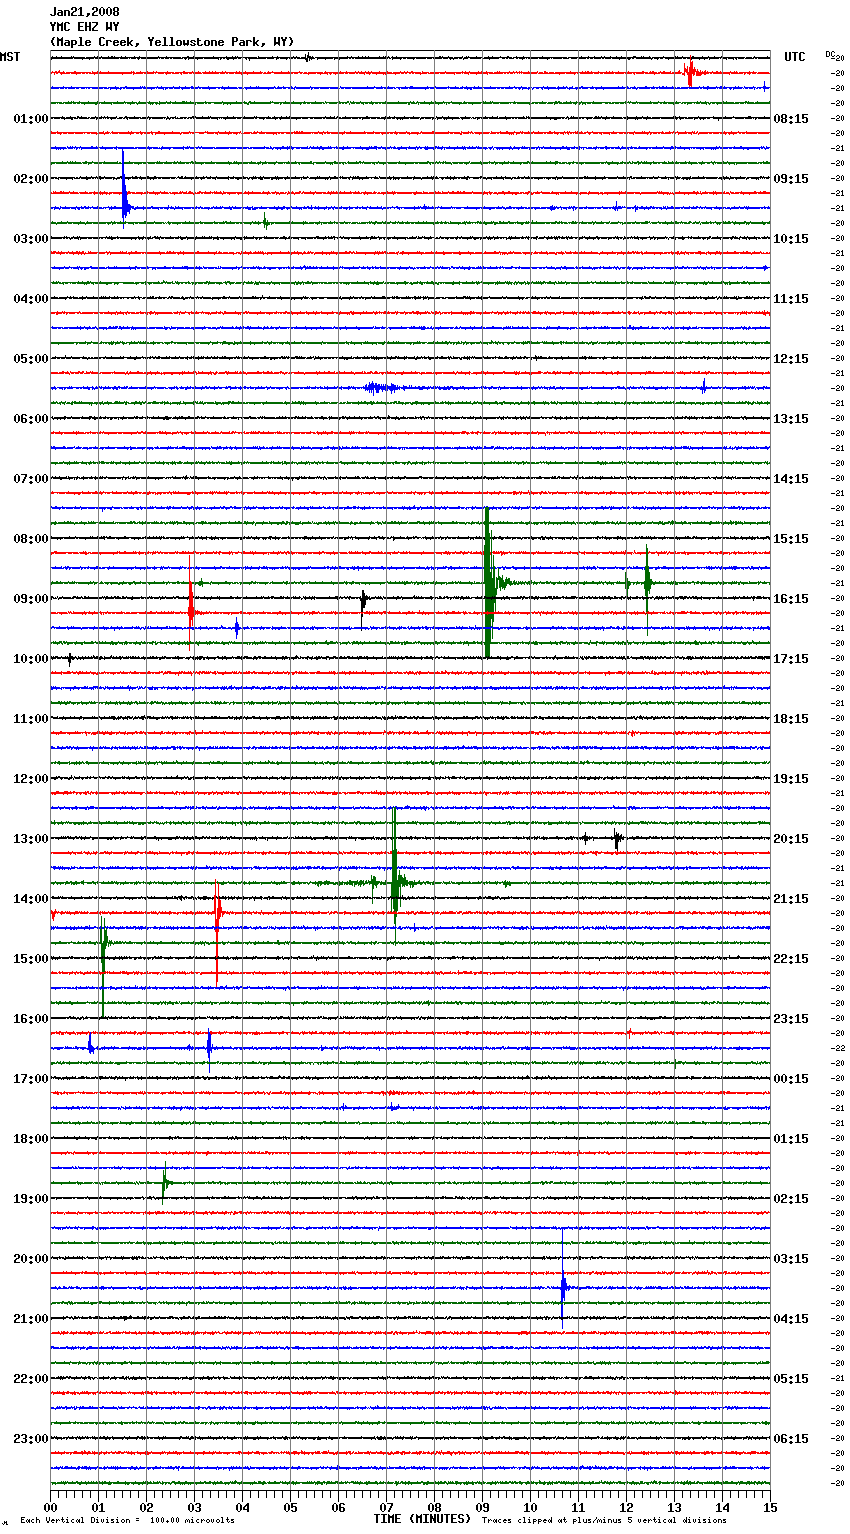The width and height of the screenshot is (850, 1534).
Task: Click minute tick "03" on the time axis
Action: click(x=194, y=1507)
